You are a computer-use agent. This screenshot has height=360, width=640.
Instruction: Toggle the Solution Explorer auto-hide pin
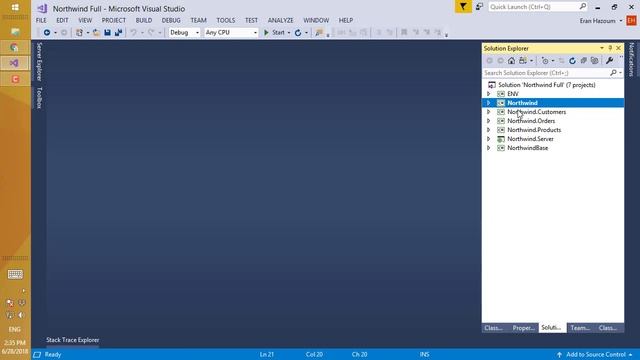610,48
